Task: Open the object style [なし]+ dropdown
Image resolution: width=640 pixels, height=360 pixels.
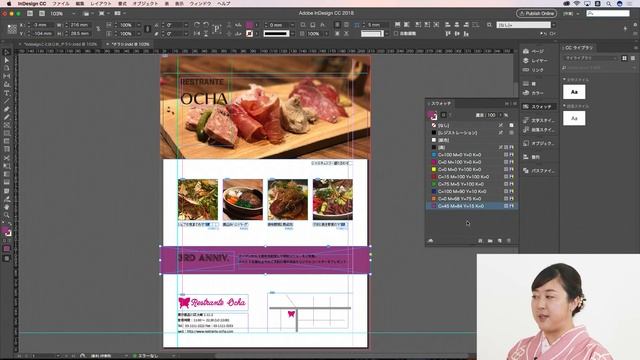Action: tap(554, 25)
